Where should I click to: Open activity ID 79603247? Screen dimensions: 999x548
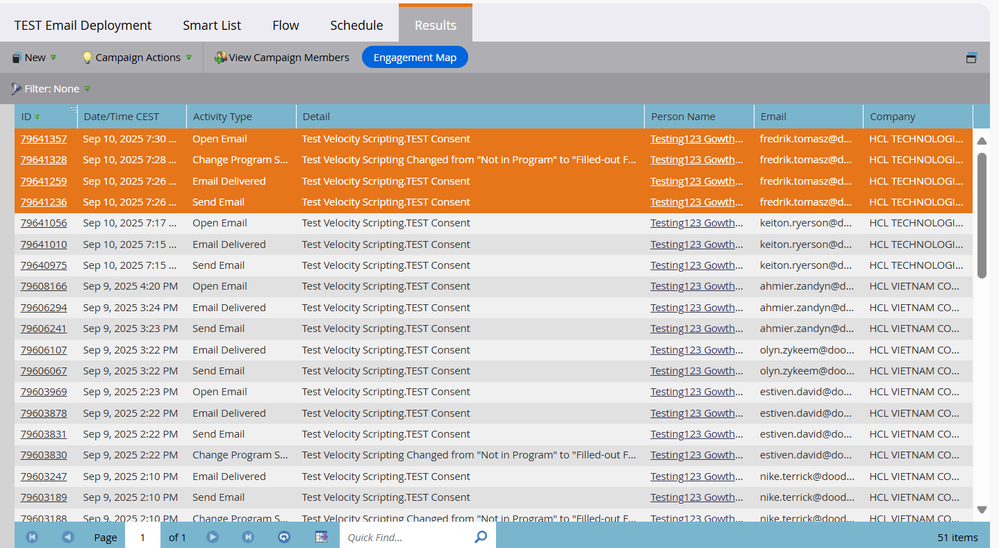click(43, 476)
